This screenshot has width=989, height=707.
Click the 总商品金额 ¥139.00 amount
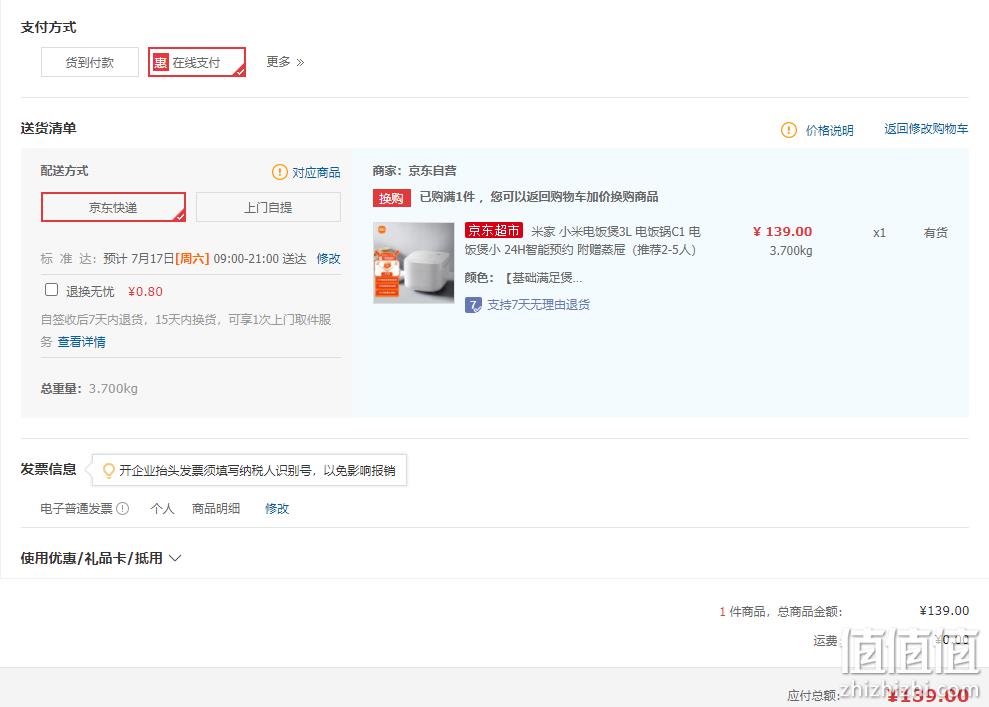[x=944, y=611]
